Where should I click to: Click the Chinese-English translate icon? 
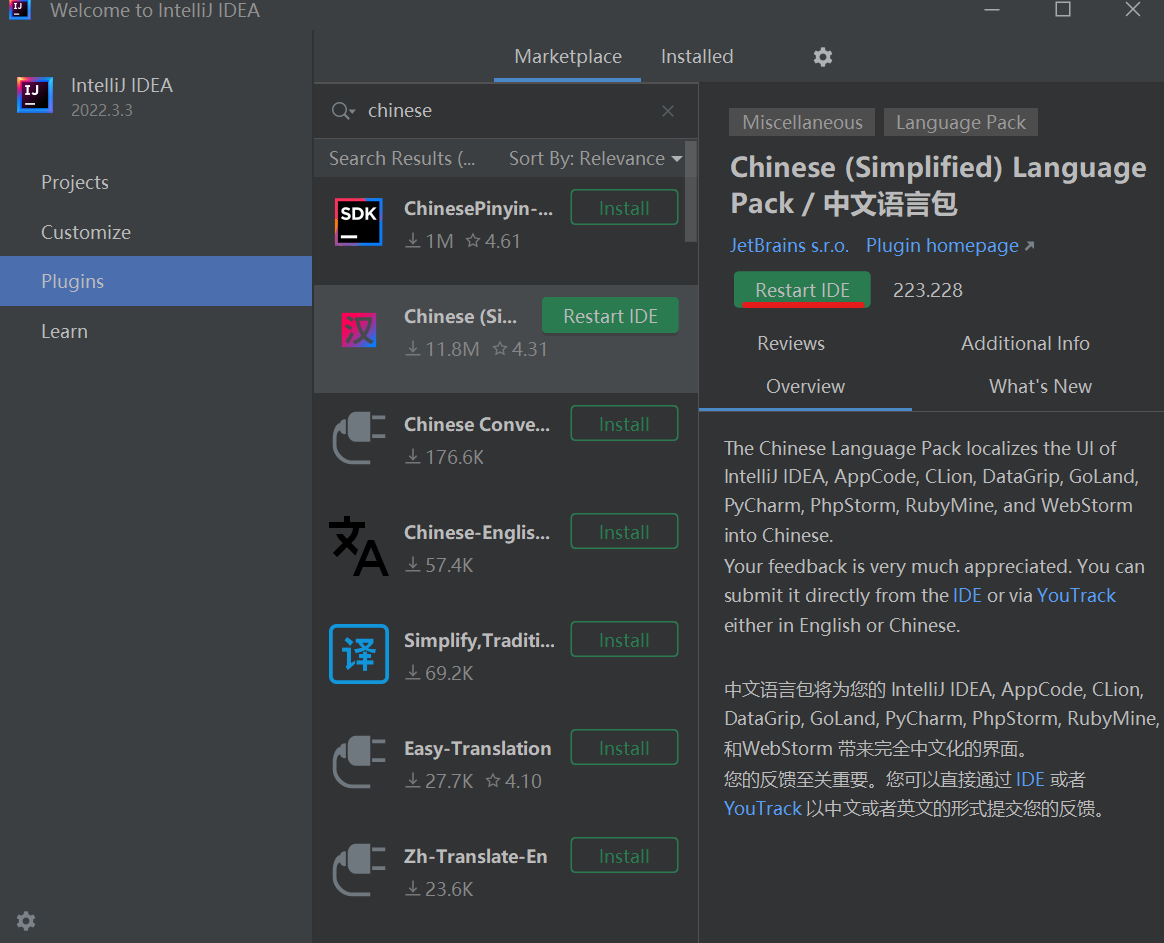tap(359, 546)
